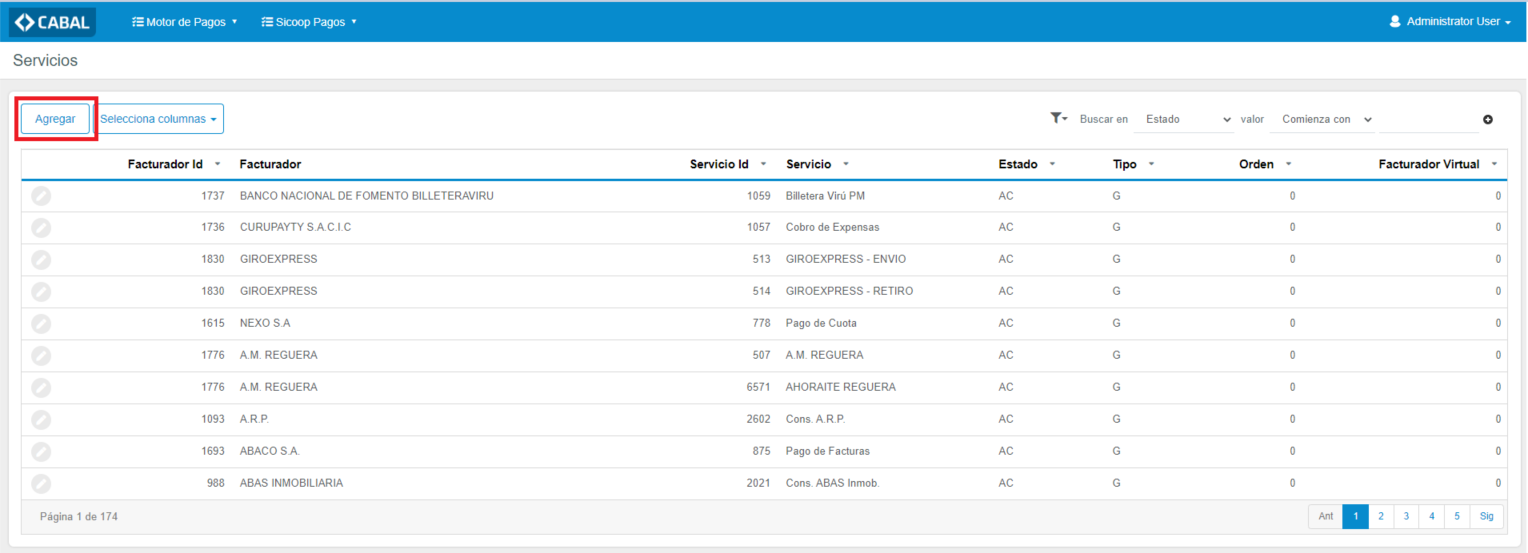Click Facturador Id 1737 cell
The image size is (1528, 553).
pyautogui.click(x=213, y=196)
